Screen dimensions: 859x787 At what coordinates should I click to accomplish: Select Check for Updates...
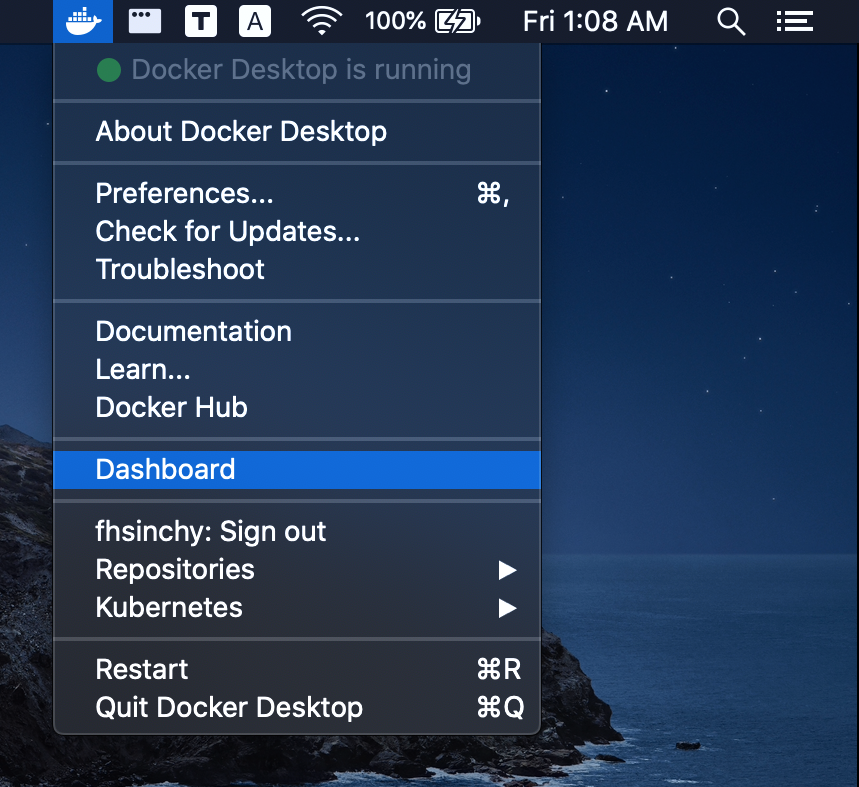point(227,232)
